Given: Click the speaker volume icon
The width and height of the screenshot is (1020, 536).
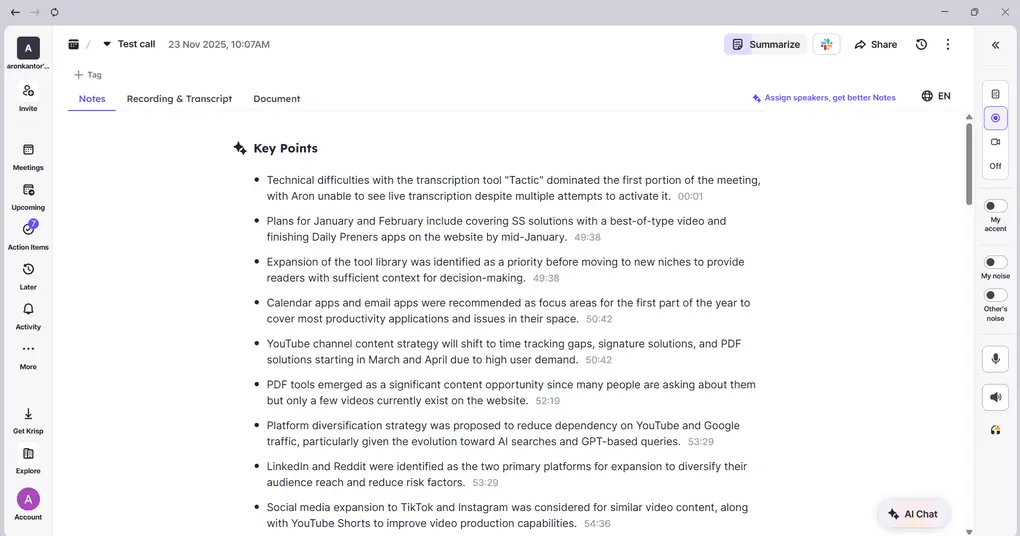Looking at the screenshot, I should coord(995,397).
